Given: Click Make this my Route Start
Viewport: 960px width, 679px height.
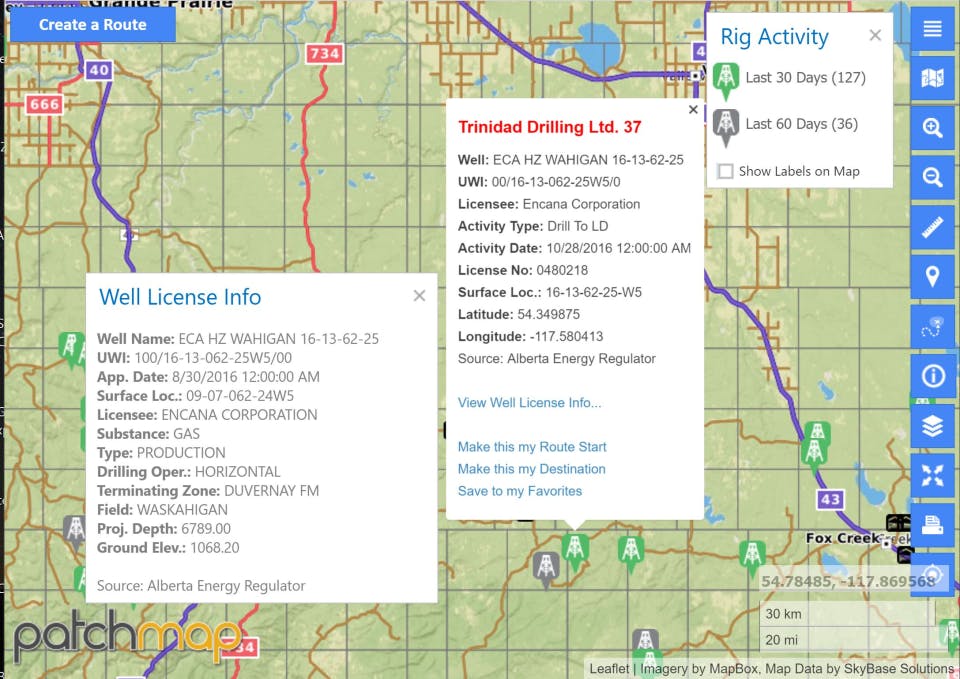Looking at the screenshot, I should click(x=532, y=446).
